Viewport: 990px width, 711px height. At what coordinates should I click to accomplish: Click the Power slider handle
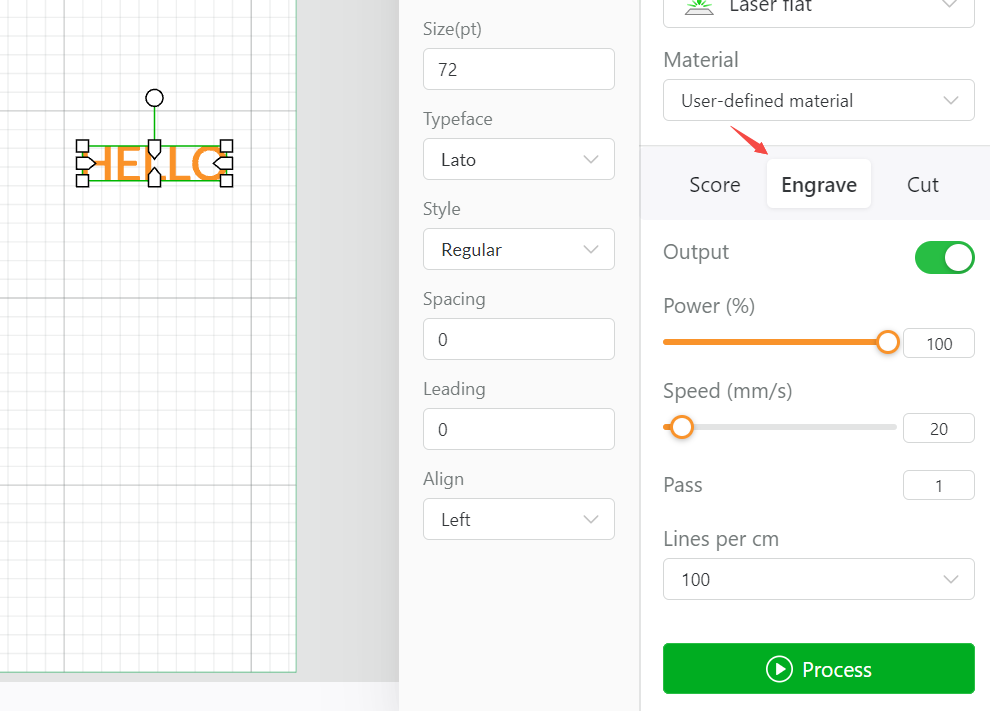pos(888,342)
